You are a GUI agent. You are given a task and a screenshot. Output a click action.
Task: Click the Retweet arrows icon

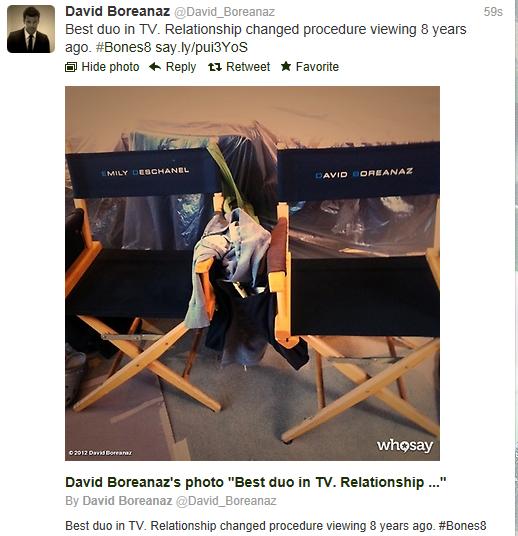[215, 67]
